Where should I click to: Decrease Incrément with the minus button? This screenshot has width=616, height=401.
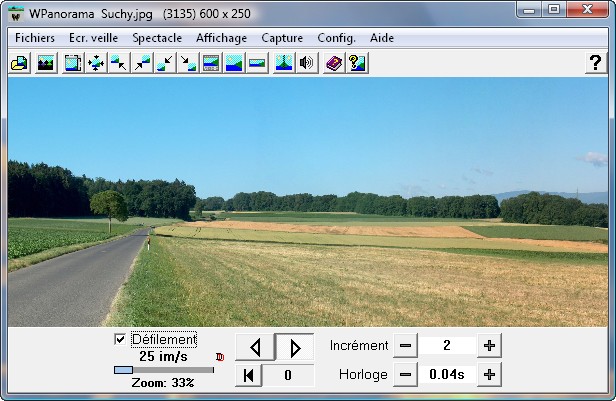pos(405,346)
